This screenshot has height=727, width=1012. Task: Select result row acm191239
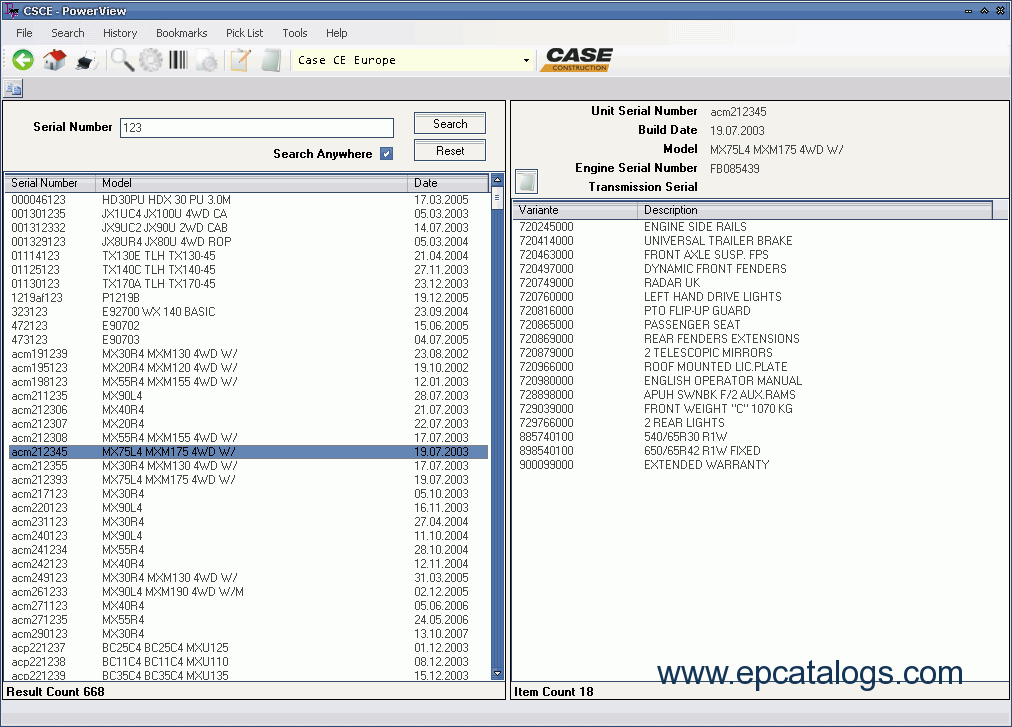point(248,354)
